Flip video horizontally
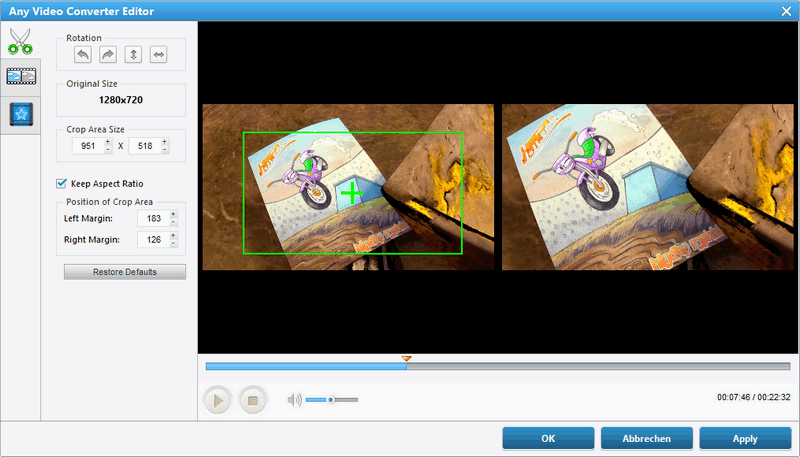 [159, 55]
